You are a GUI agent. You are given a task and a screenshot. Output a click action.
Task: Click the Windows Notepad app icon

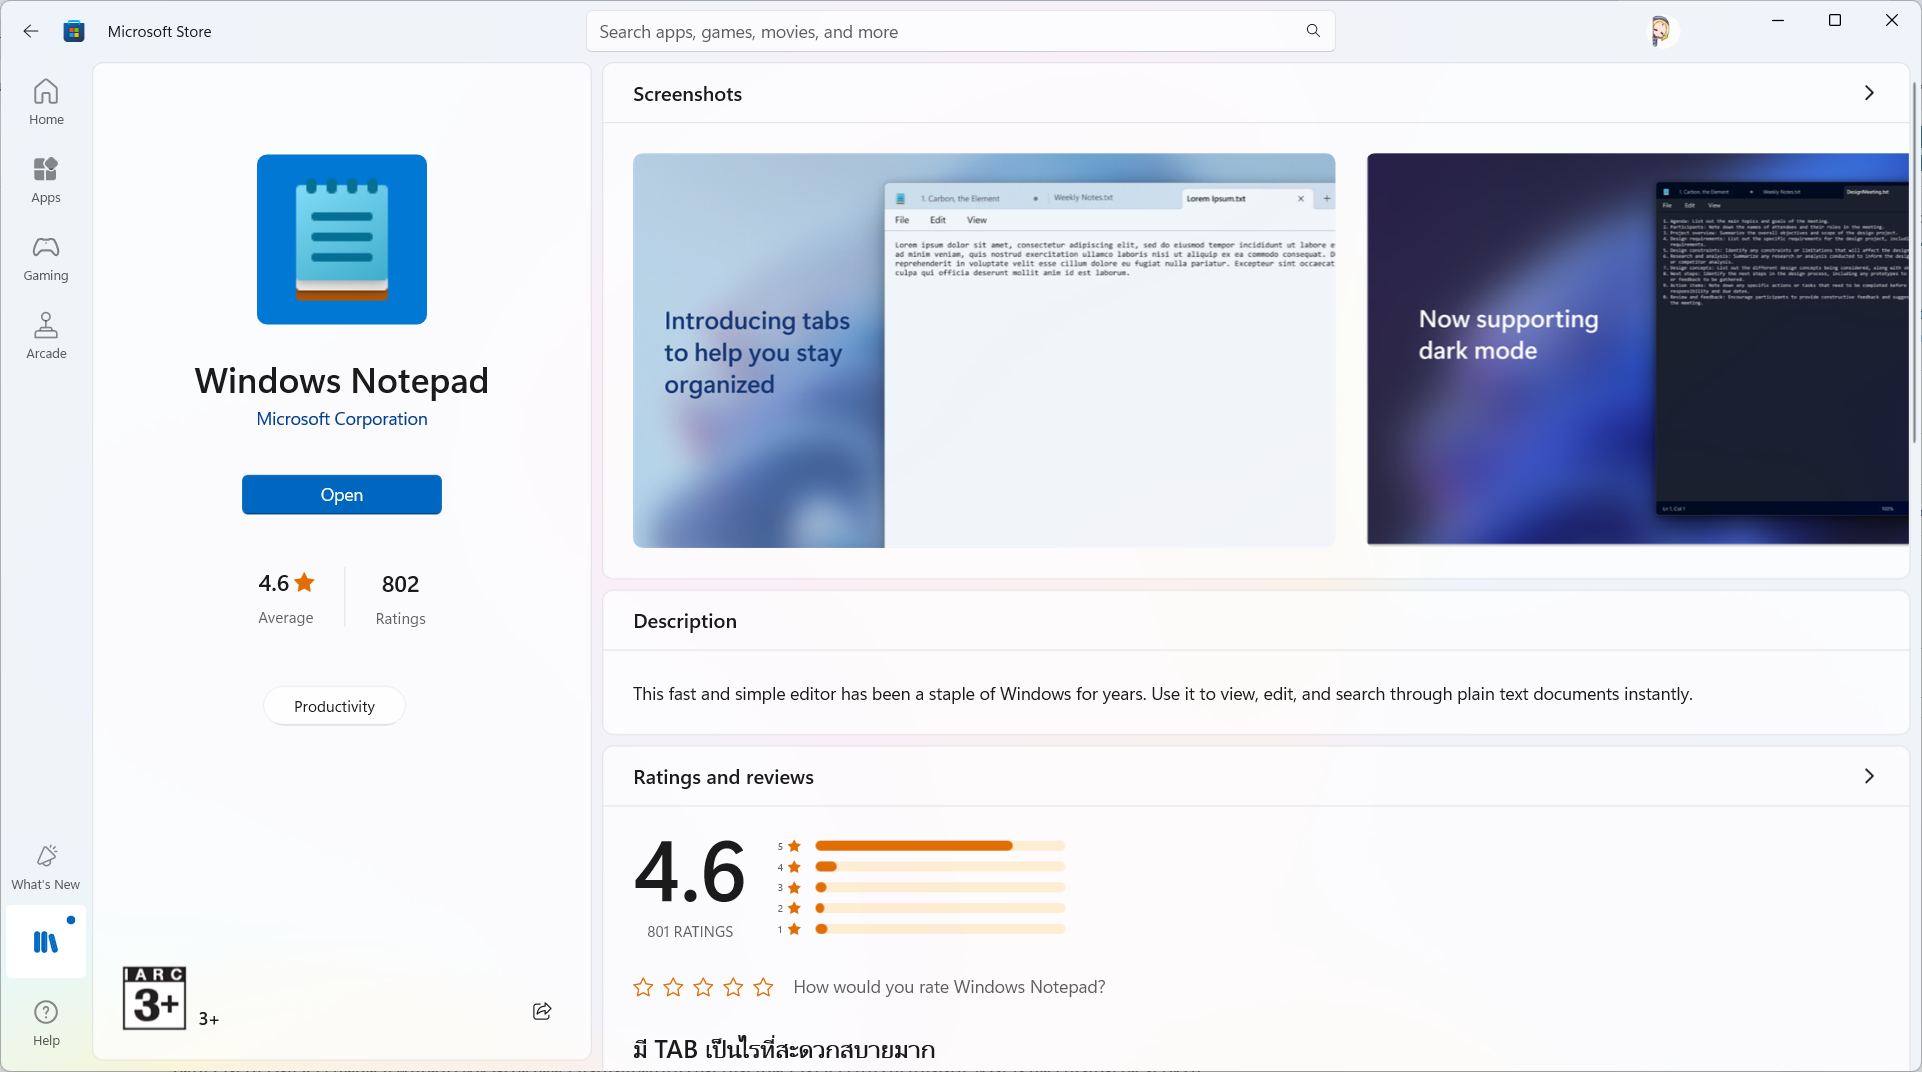[342, 239]
